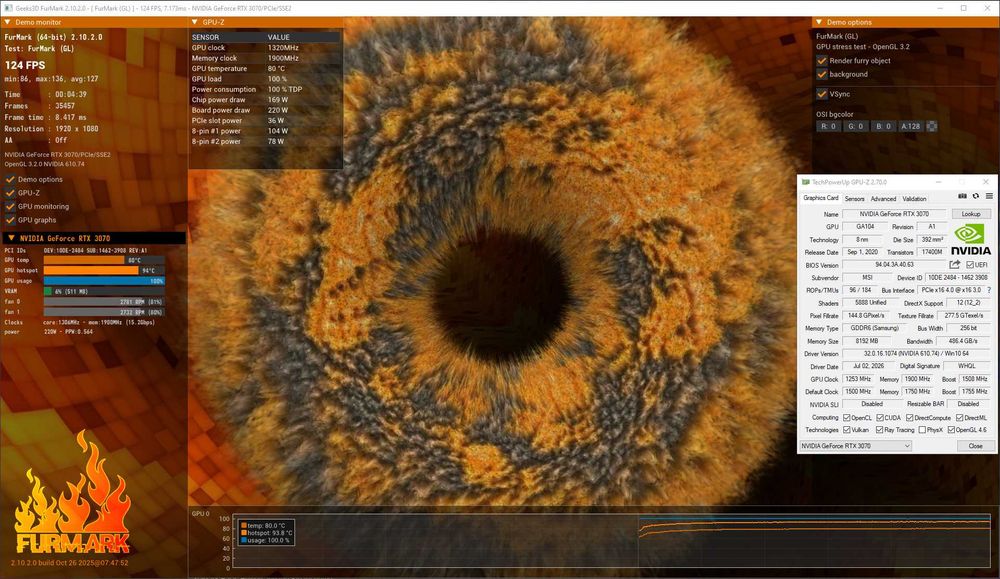Click the fan 0 speed bar
Screen dimensions: 1000x579
104,302
